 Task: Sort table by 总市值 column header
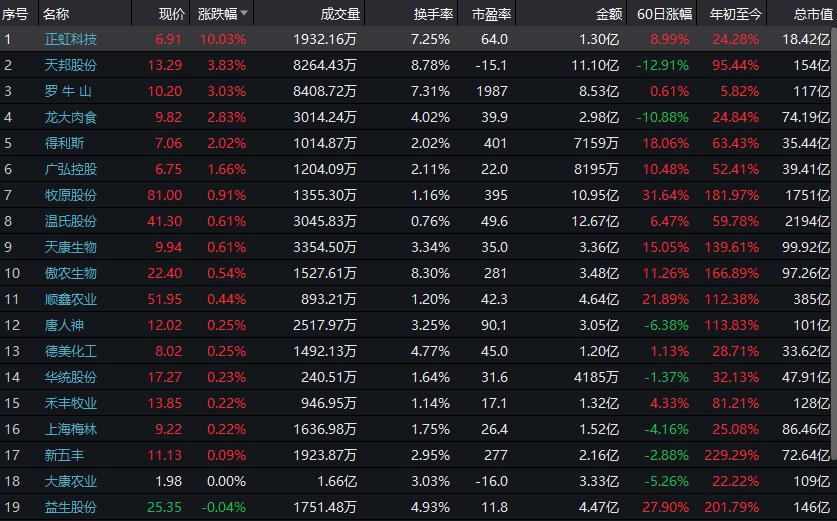[814, 14]
